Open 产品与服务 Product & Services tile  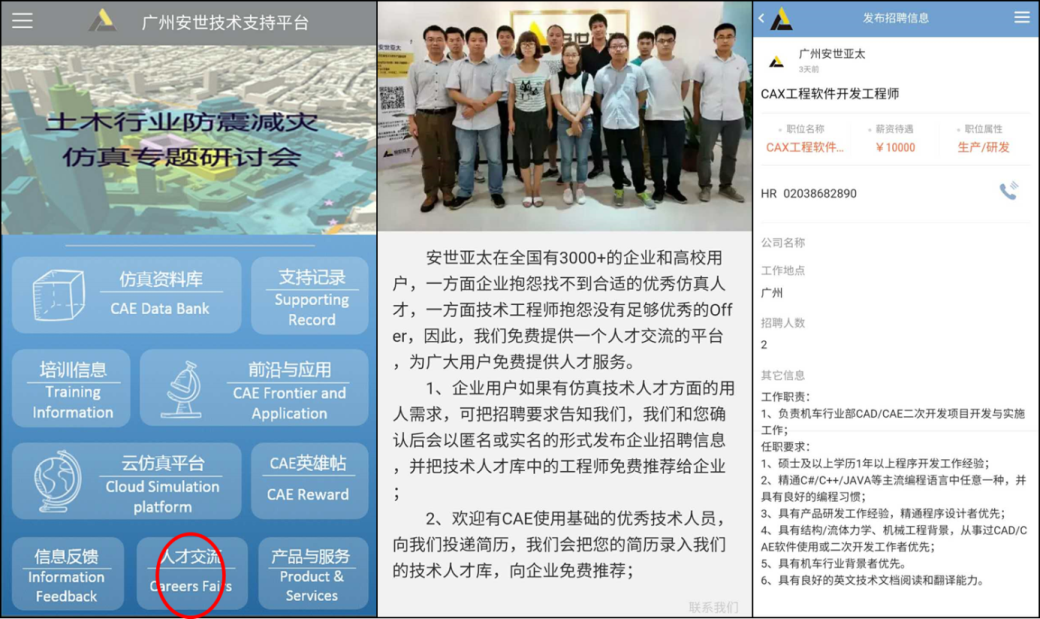(x=313, y=574)
